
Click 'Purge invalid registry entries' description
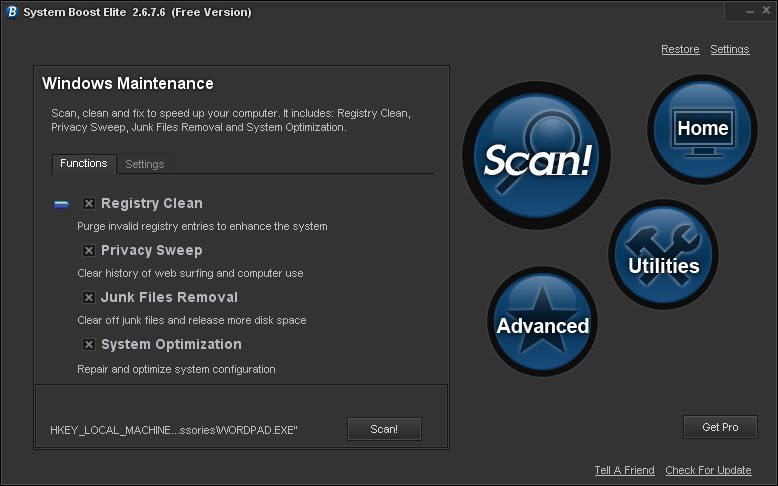tap(202, 226)
